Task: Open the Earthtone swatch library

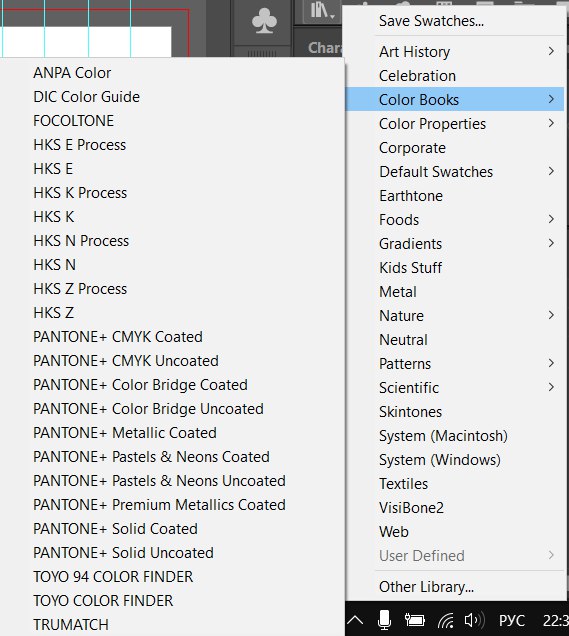Action: coord(455,196)
